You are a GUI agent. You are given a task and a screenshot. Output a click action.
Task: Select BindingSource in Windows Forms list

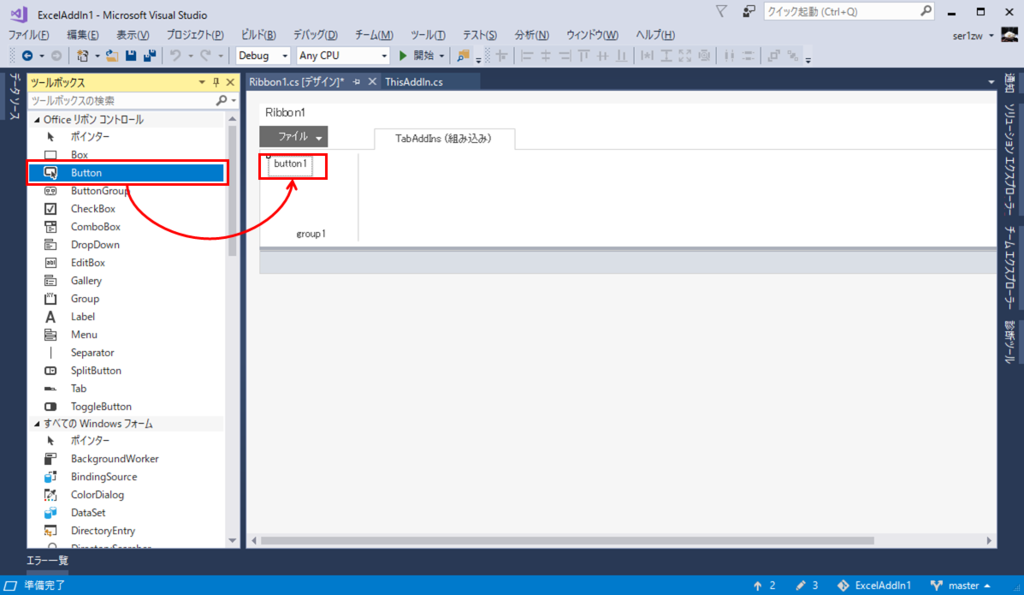click(x=125, y=477)
